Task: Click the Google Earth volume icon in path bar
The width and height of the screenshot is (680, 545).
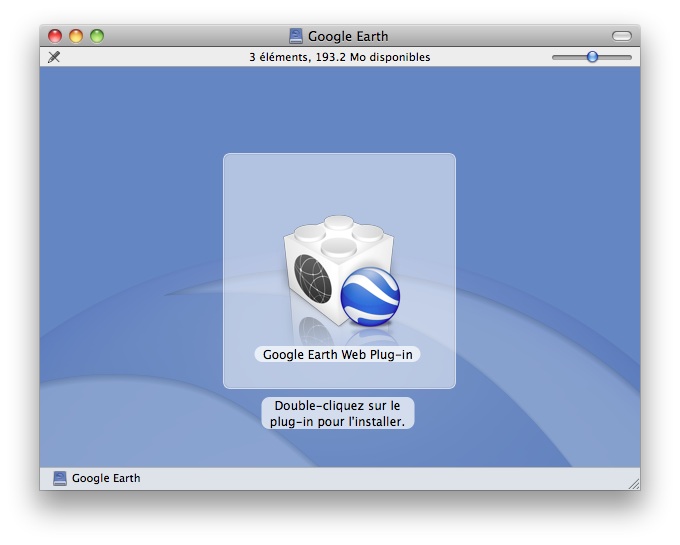Action: [60, 478]
